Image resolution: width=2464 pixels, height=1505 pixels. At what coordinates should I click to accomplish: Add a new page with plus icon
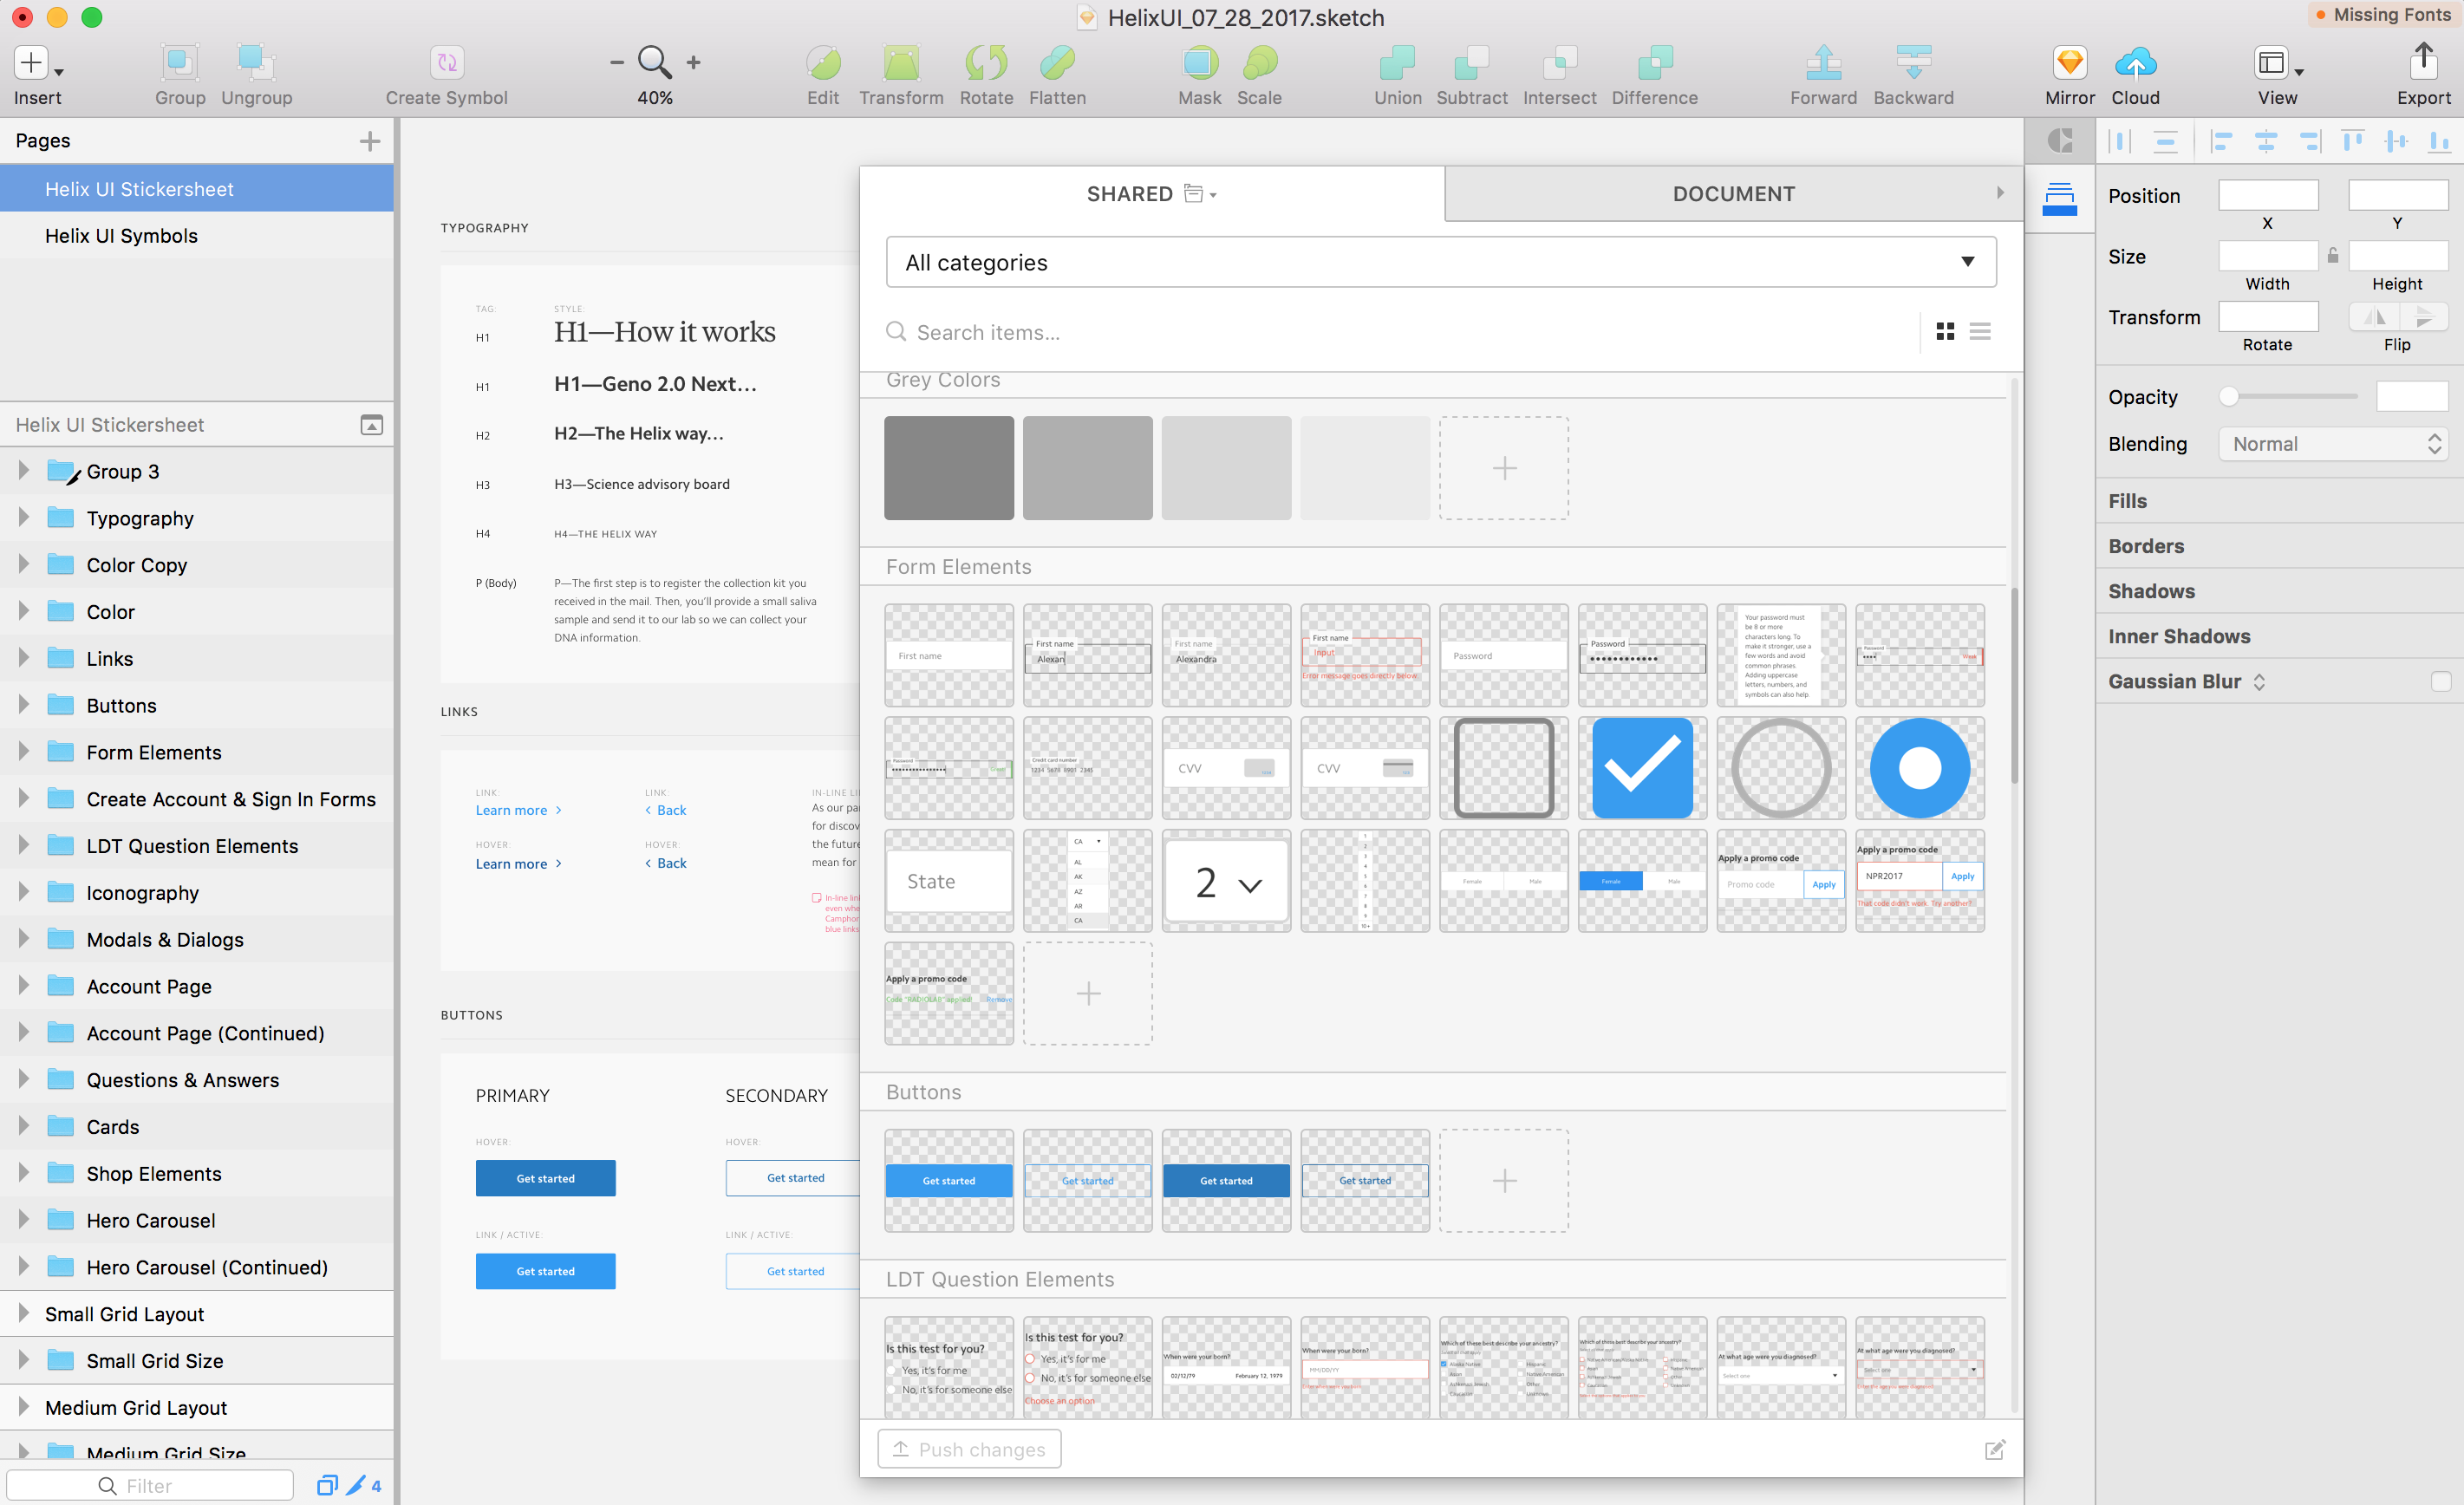point(370,141)
